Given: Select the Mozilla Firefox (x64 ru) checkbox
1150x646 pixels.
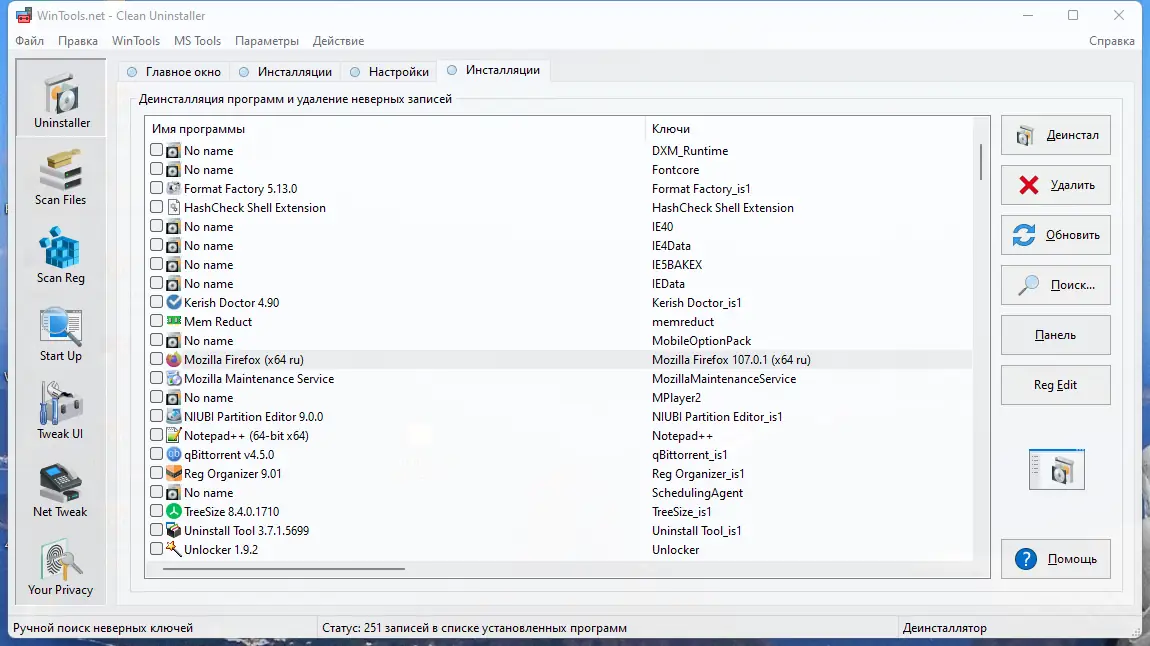Looking at the screenshot, I should point(156,359).
